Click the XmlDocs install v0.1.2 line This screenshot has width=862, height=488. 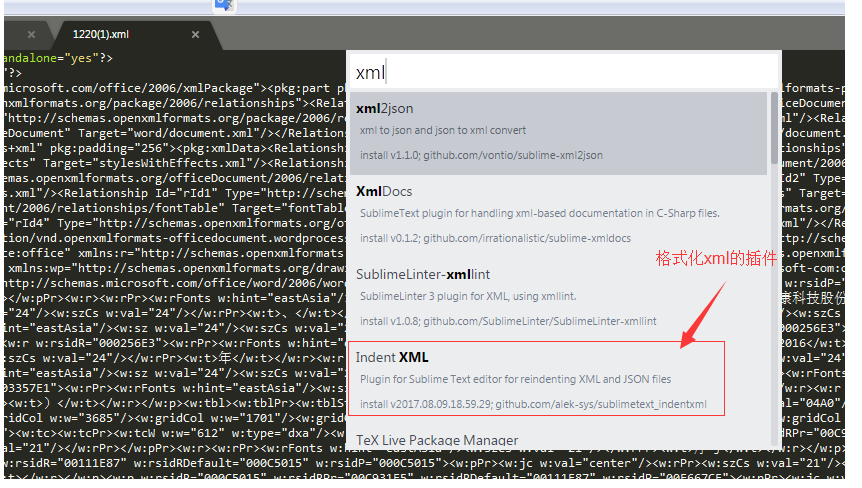tap(495, 239)
